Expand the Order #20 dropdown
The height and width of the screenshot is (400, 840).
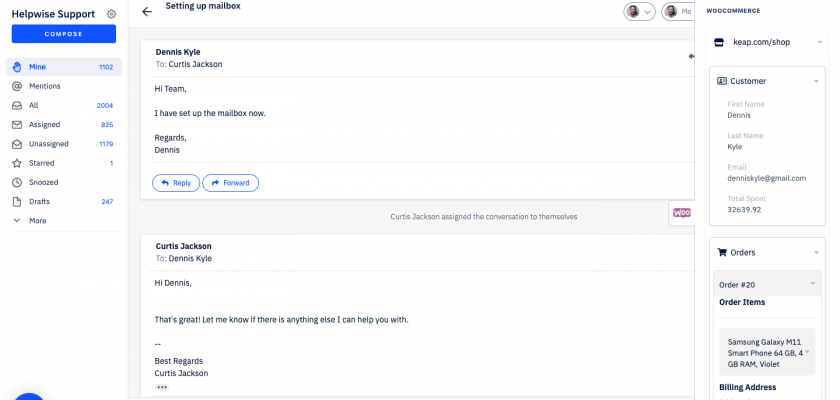pos(812,285)
